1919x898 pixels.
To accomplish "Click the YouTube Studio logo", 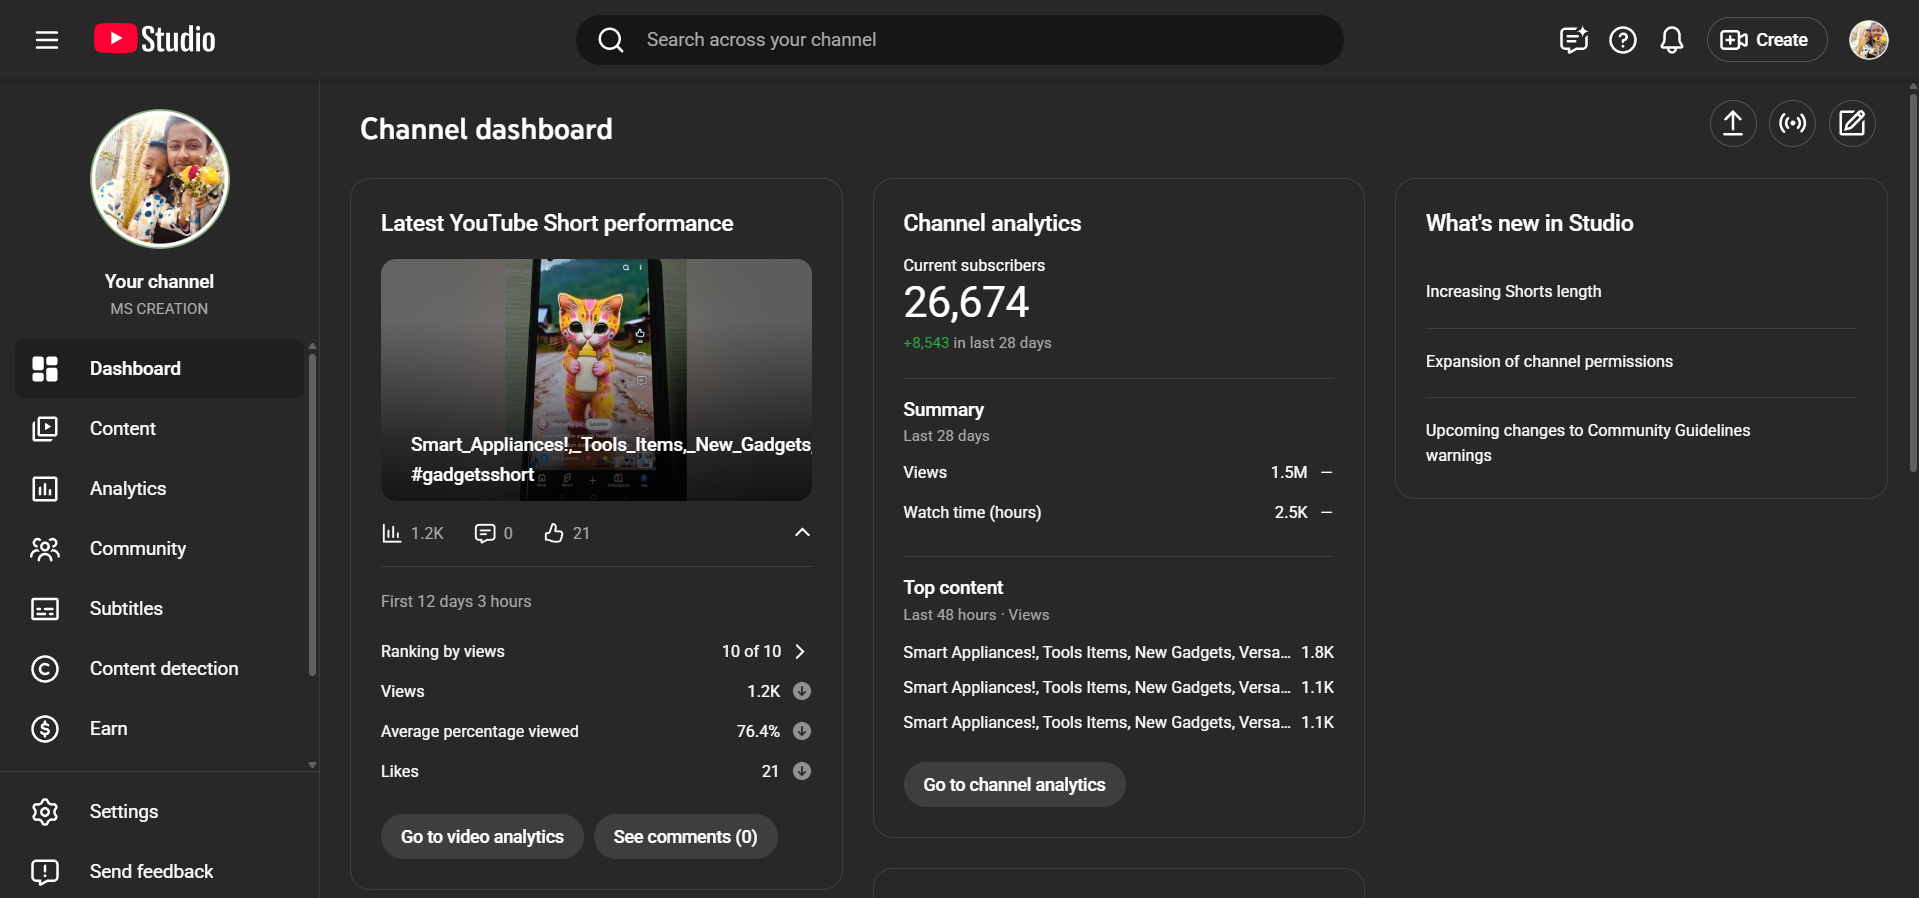I will click(x=155, y=39).
